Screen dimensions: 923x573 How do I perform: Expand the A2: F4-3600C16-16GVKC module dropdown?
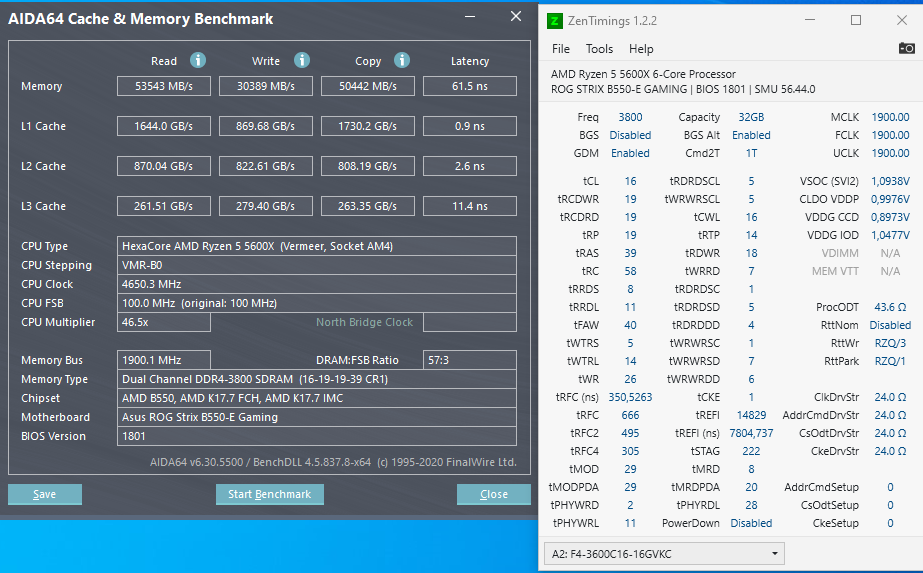pyautogui.click(x=664, y=554)
